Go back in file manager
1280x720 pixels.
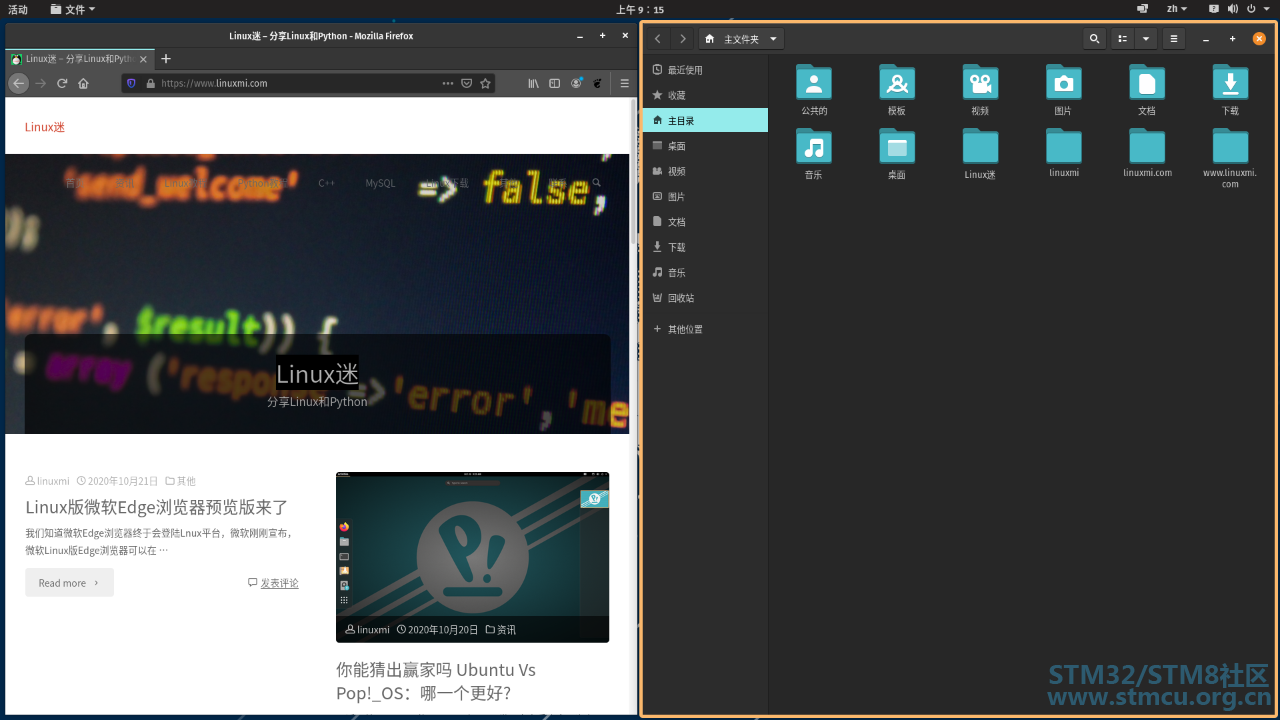(657, 39)
